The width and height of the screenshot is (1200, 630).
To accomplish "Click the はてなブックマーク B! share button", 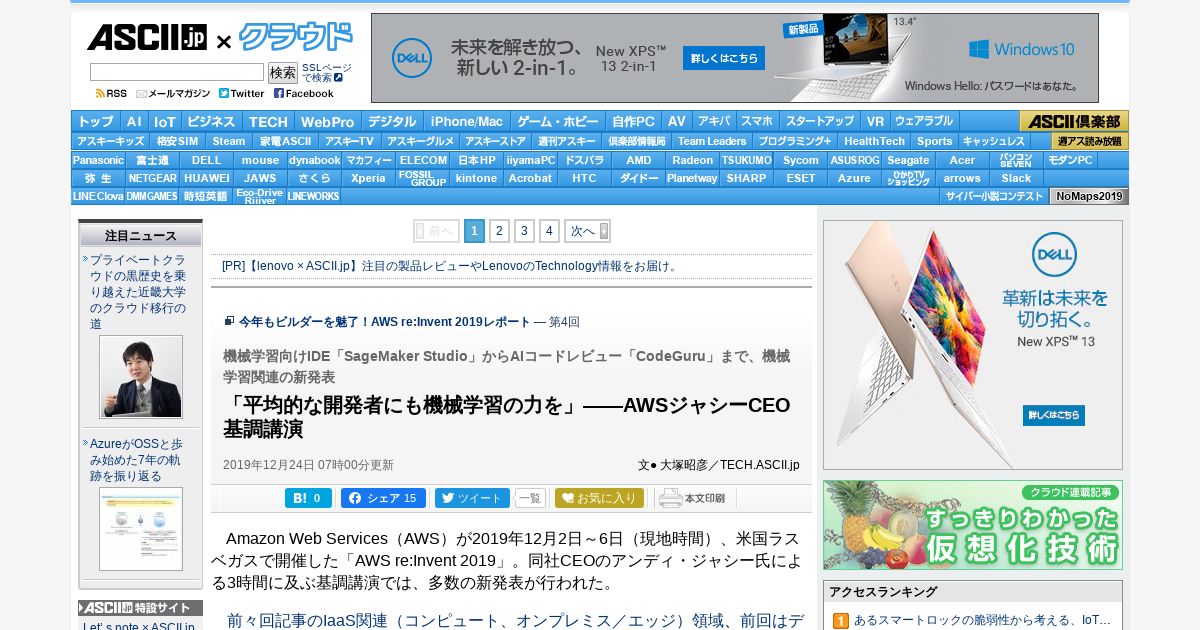I will 308,498.
